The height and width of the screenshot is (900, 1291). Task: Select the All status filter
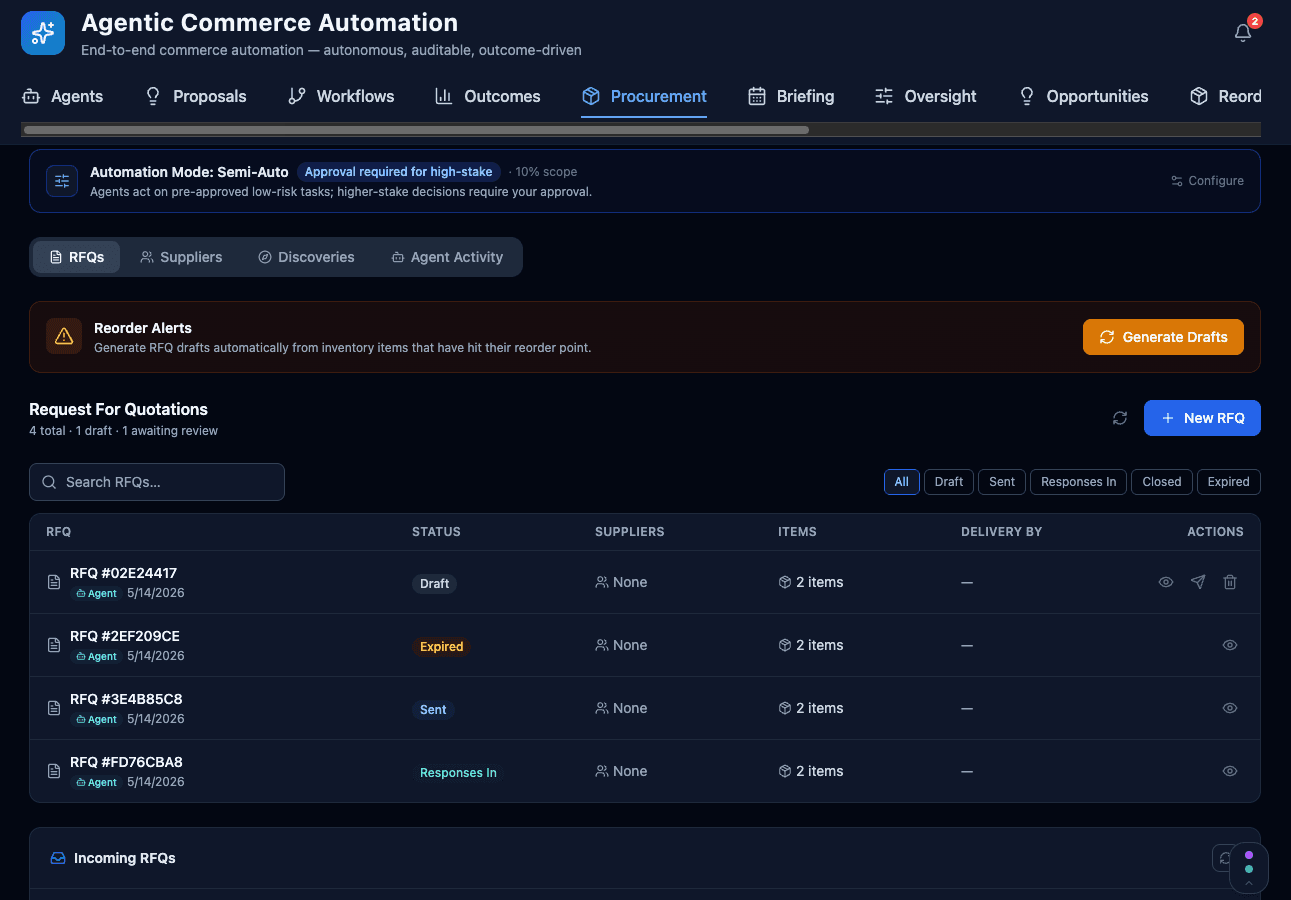click(x=901, y=482)
